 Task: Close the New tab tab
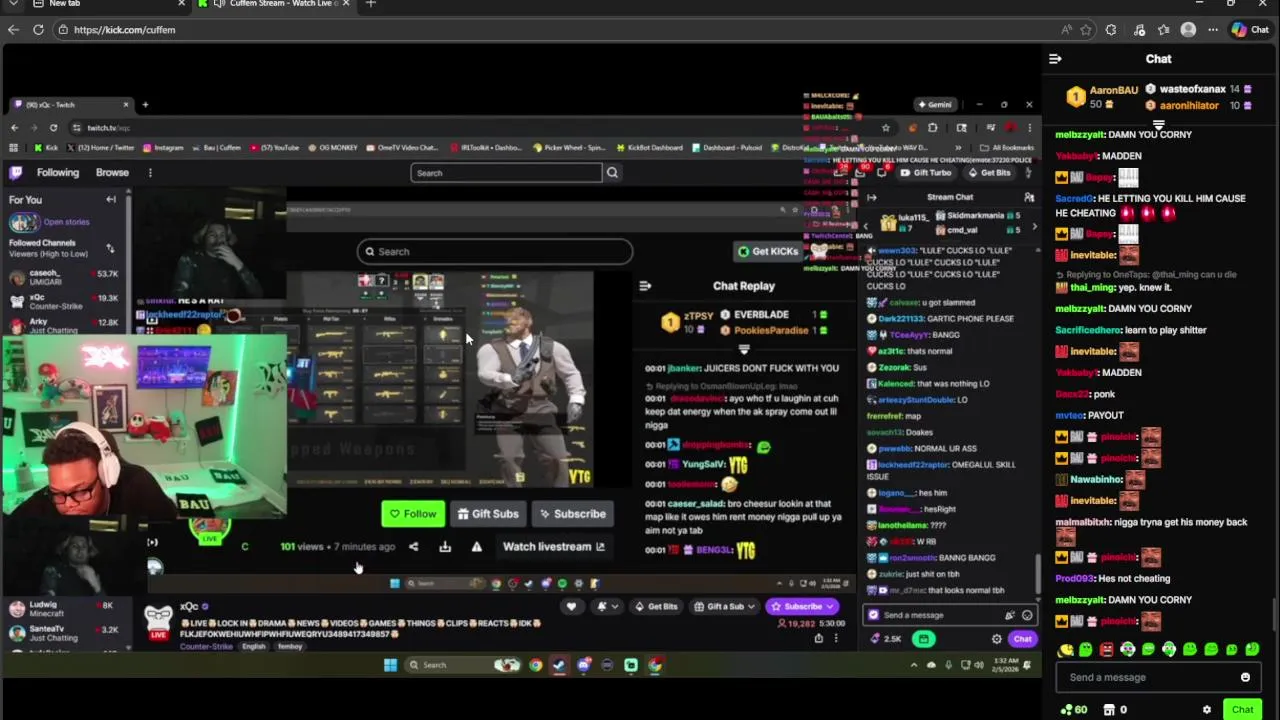pos(181,4)
